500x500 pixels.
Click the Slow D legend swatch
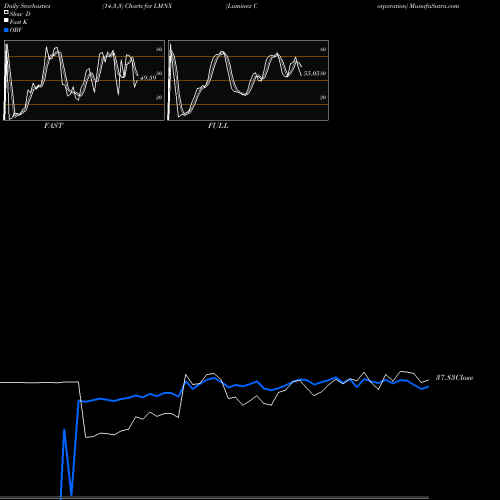[x=6, y=12]
